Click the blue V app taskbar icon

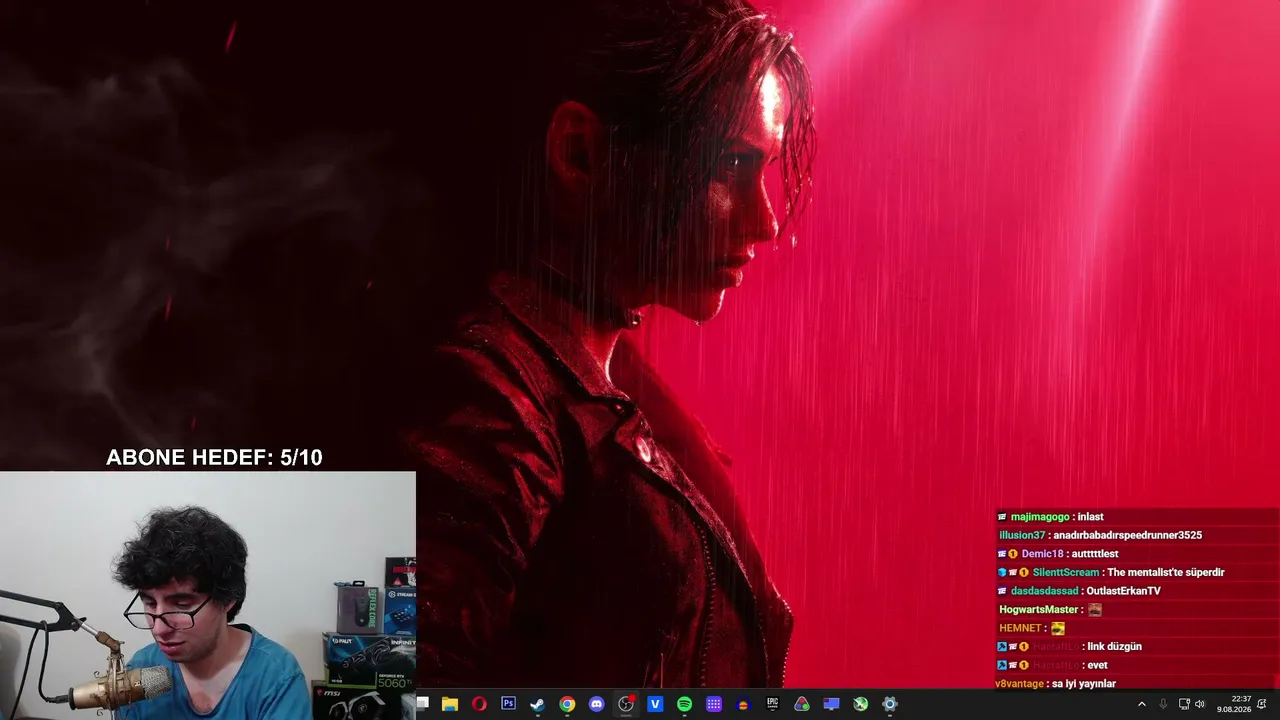(x=655, y=704)
